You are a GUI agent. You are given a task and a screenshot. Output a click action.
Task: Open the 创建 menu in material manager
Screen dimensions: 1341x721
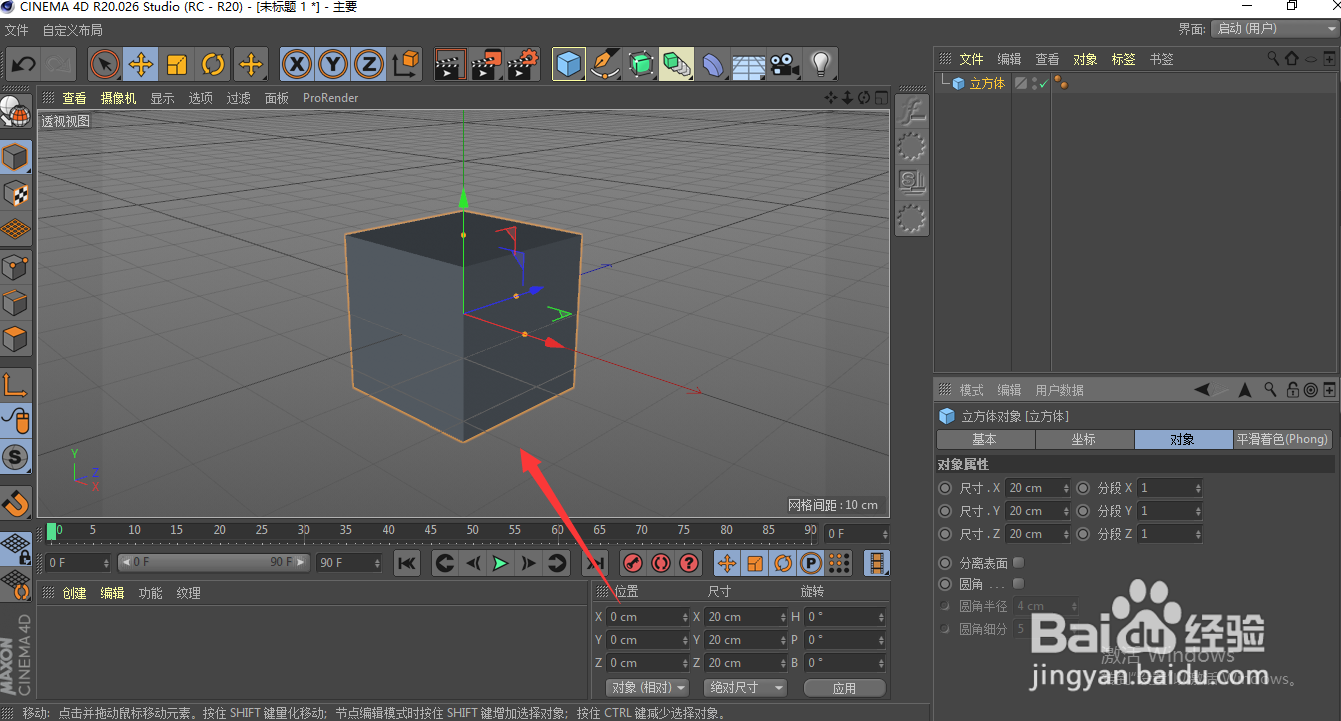(x=74, y=593)
